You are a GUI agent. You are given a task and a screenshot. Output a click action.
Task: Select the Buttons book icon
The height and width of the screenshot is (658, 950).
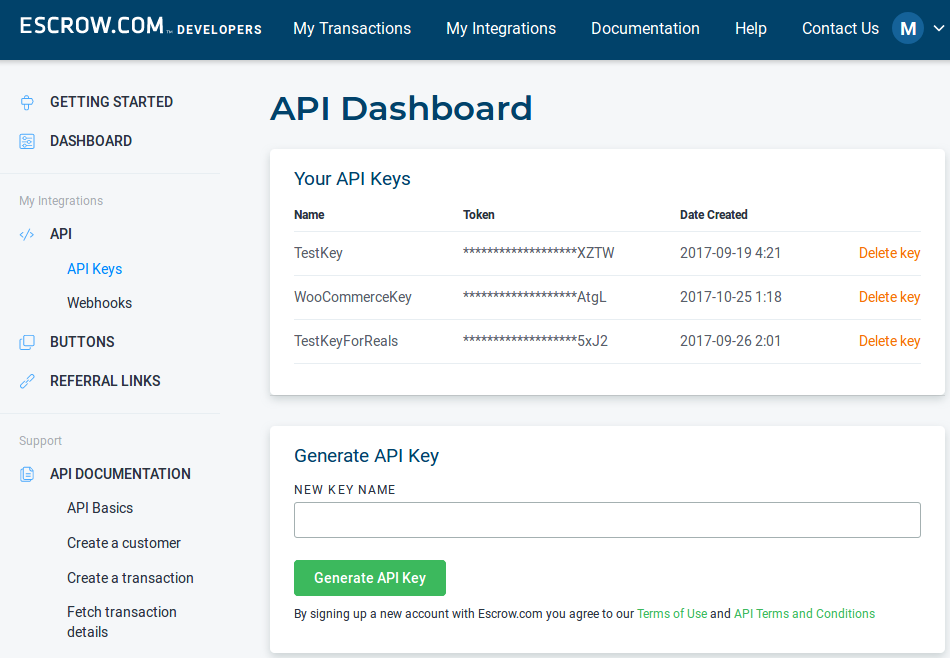tap(26, 341)
